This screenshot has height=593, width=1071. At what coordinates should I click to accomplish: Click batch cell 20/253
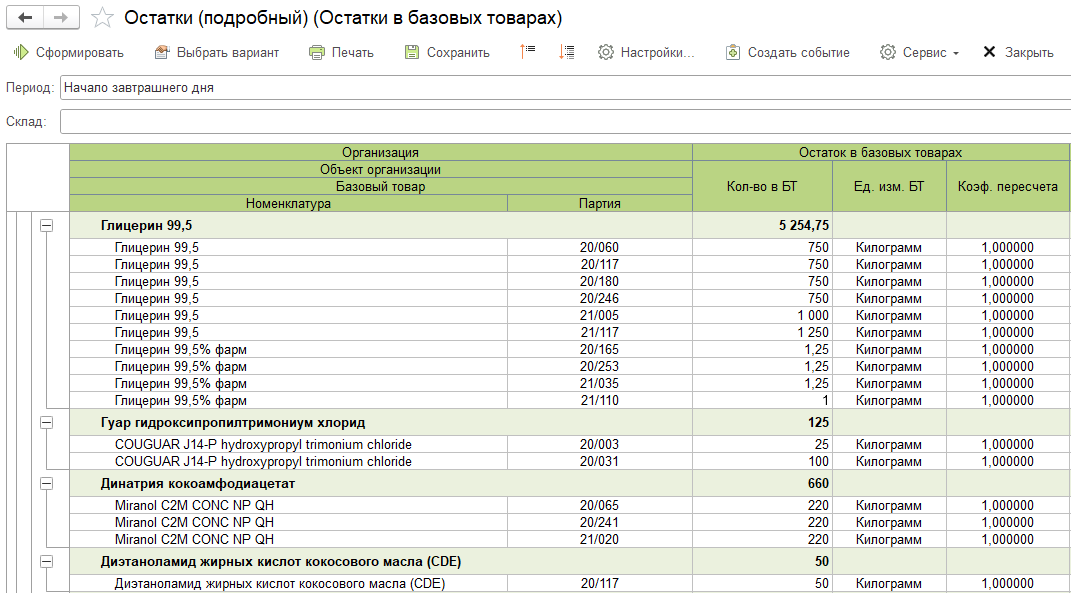pos(600,366)
